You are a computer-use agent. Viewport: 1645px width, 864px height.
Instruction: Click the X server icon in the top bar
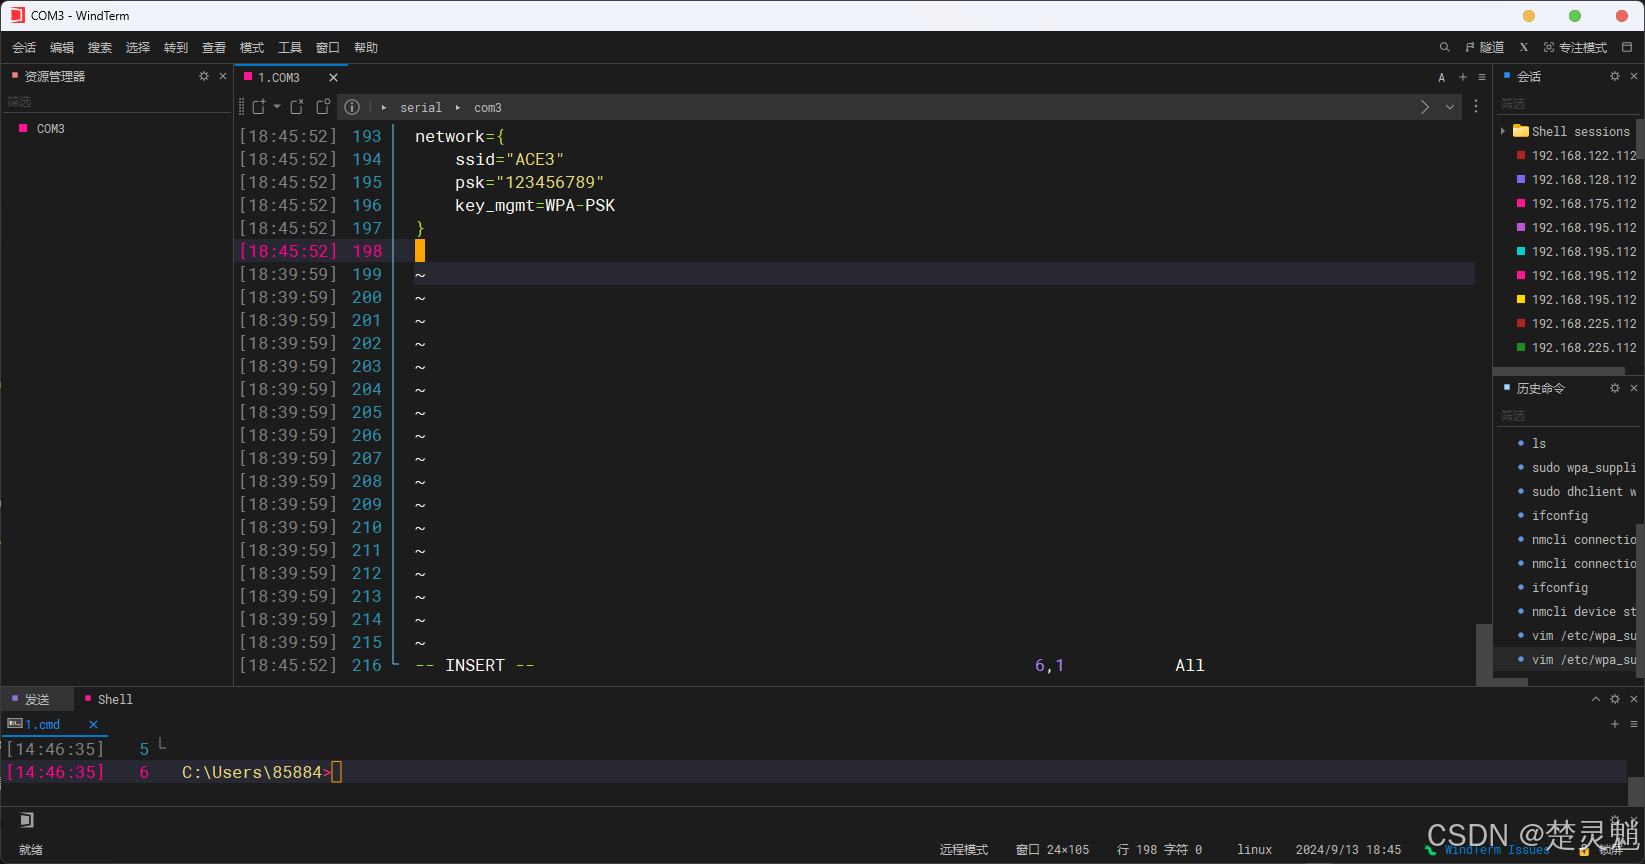click(1524, 47)
